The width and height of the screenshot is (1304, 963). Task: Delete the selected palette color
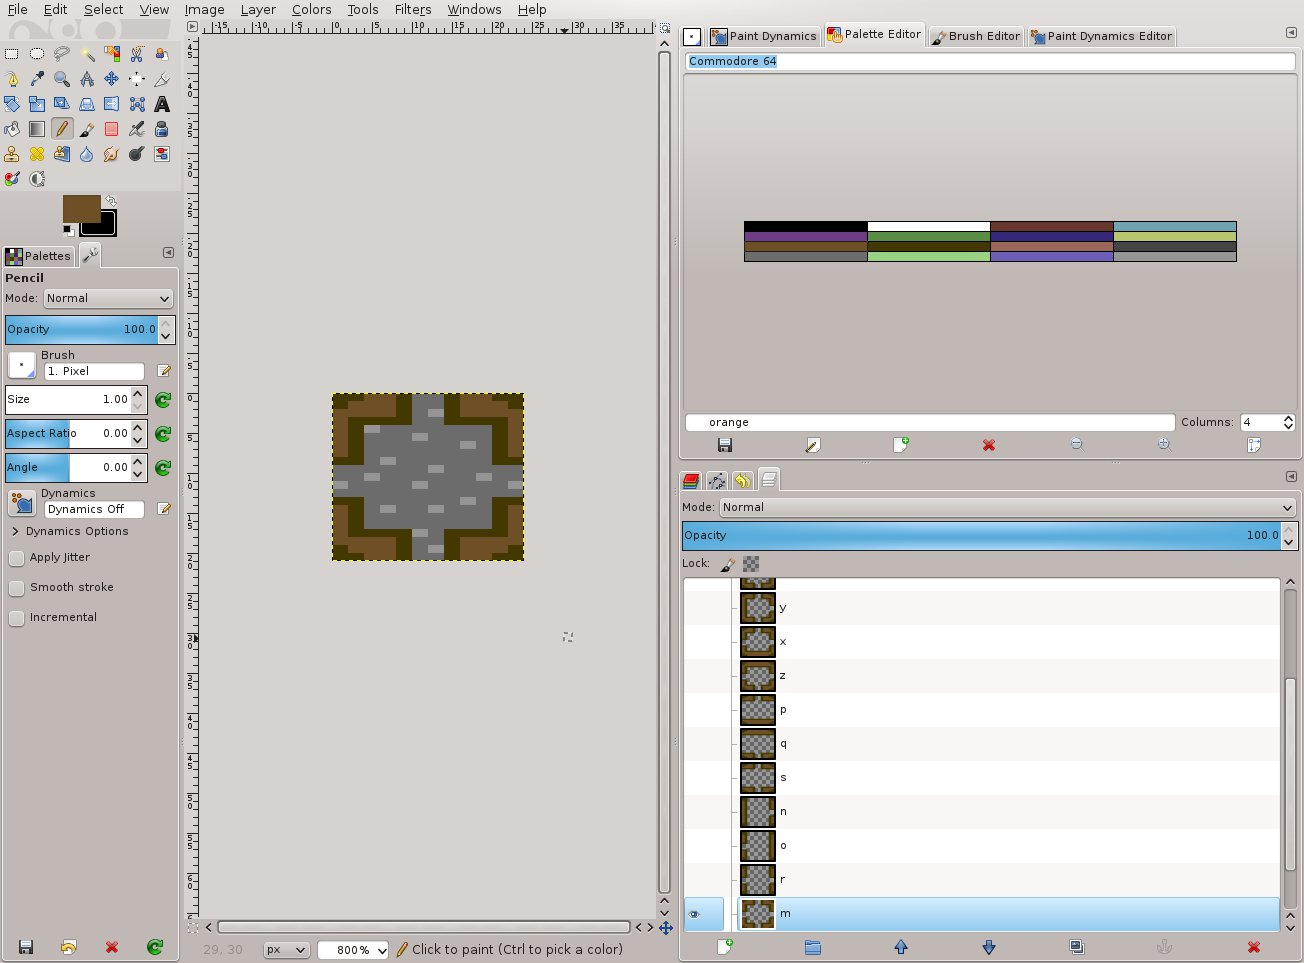[x=989, y=445]
